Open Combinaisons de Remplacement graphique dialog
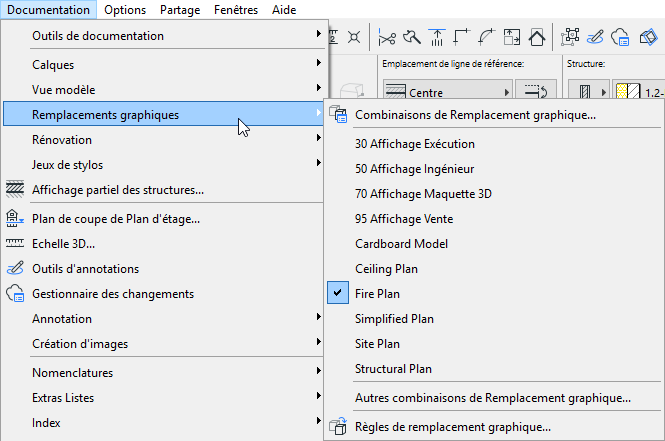The image size is (665, 441). coord(494,115)
